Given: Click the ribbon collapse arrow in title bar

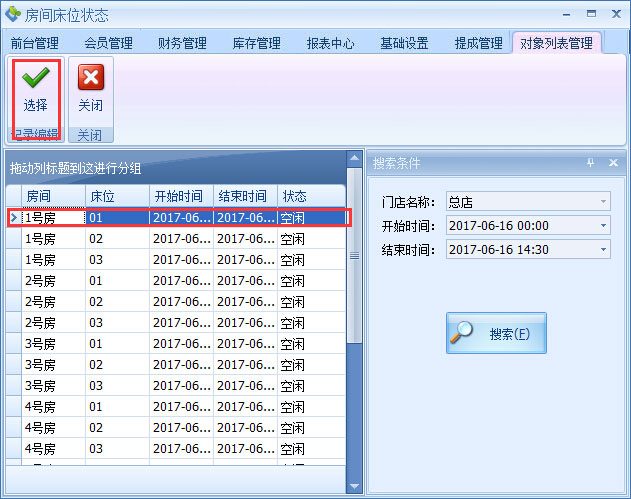Looking at the screenshot, I should [568, 15].
